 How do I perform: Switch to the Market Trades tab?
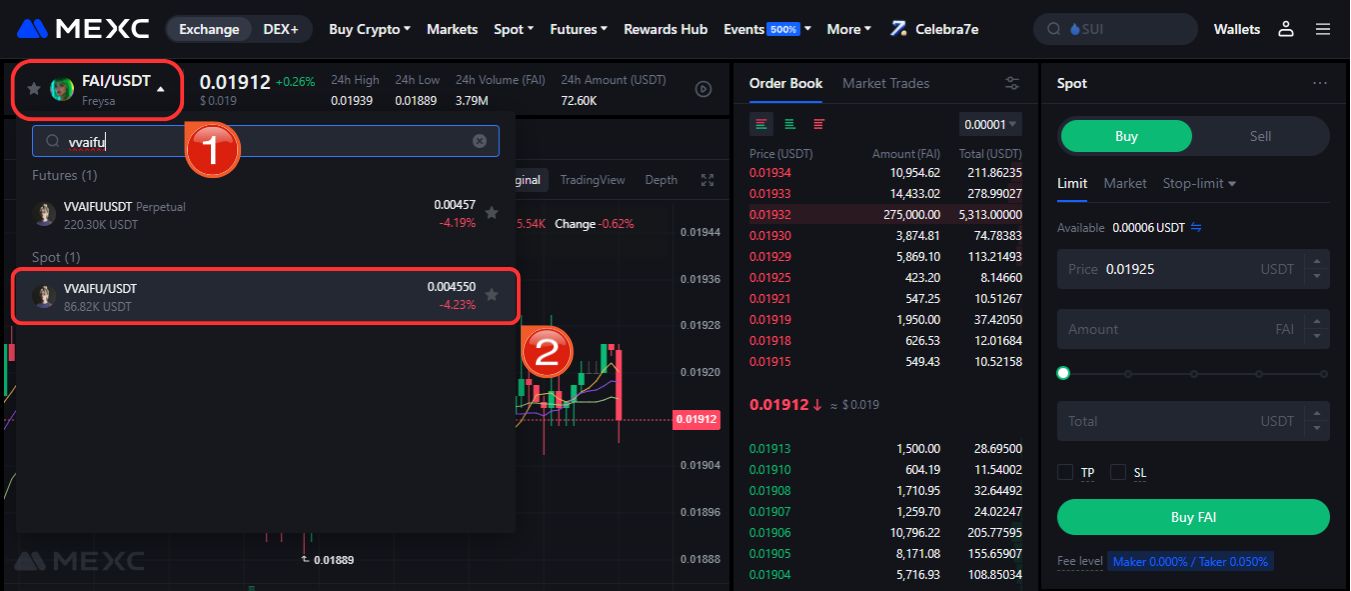pos(886,83)
